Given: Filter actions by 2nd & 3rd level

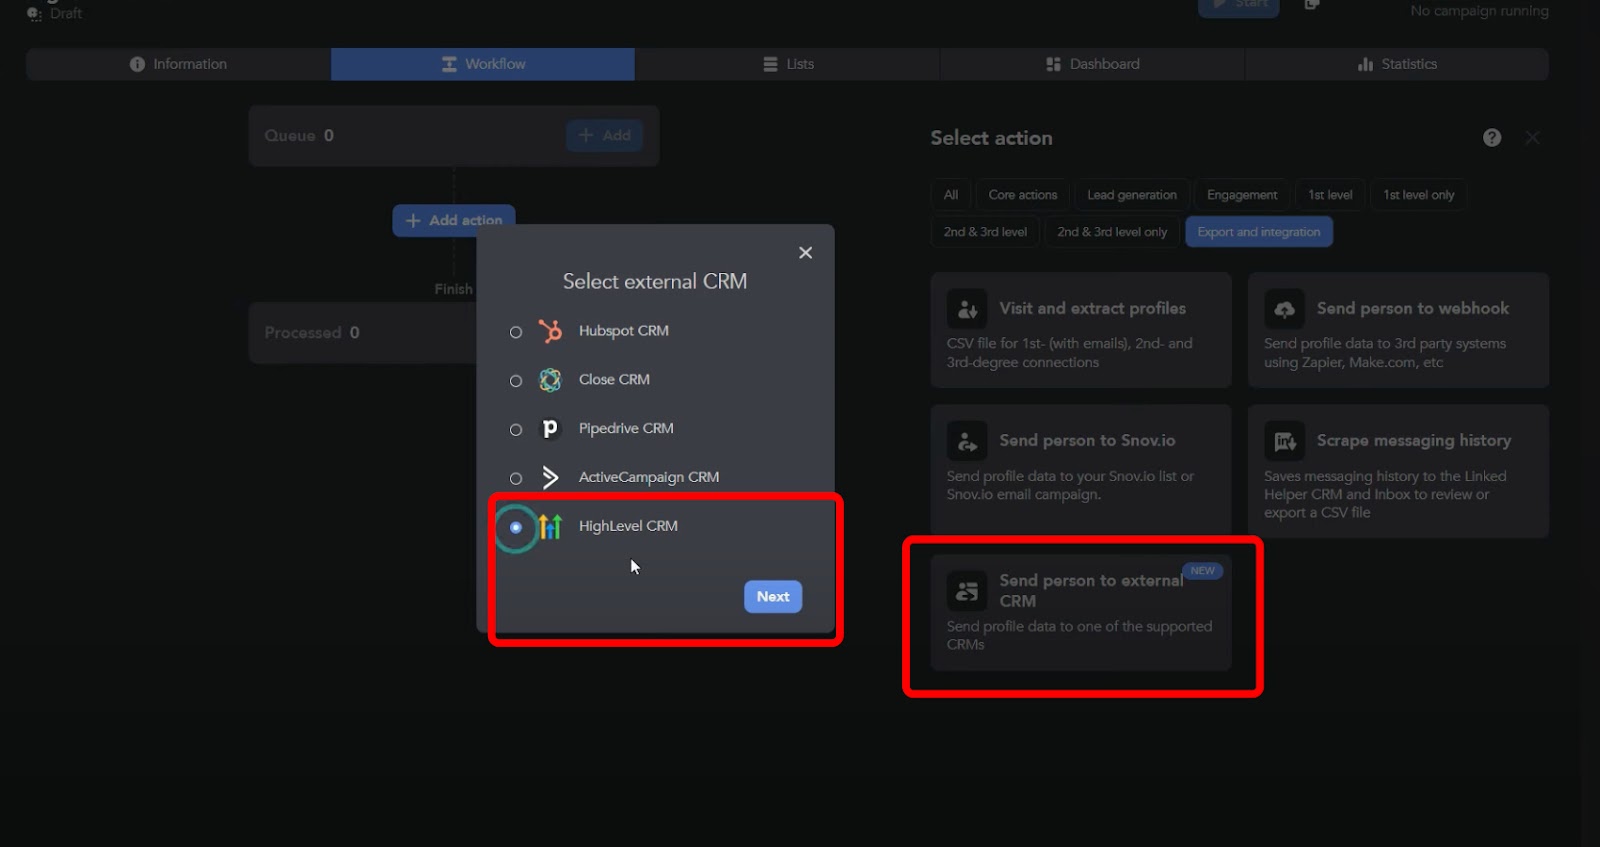Looking at the screenshot, I should (985, 232).
